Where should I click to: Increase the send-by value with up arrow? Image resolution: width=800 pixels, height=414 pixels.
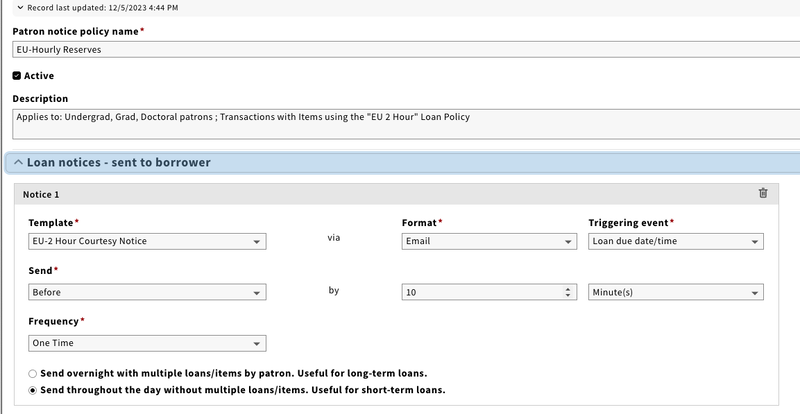point(568,288)
